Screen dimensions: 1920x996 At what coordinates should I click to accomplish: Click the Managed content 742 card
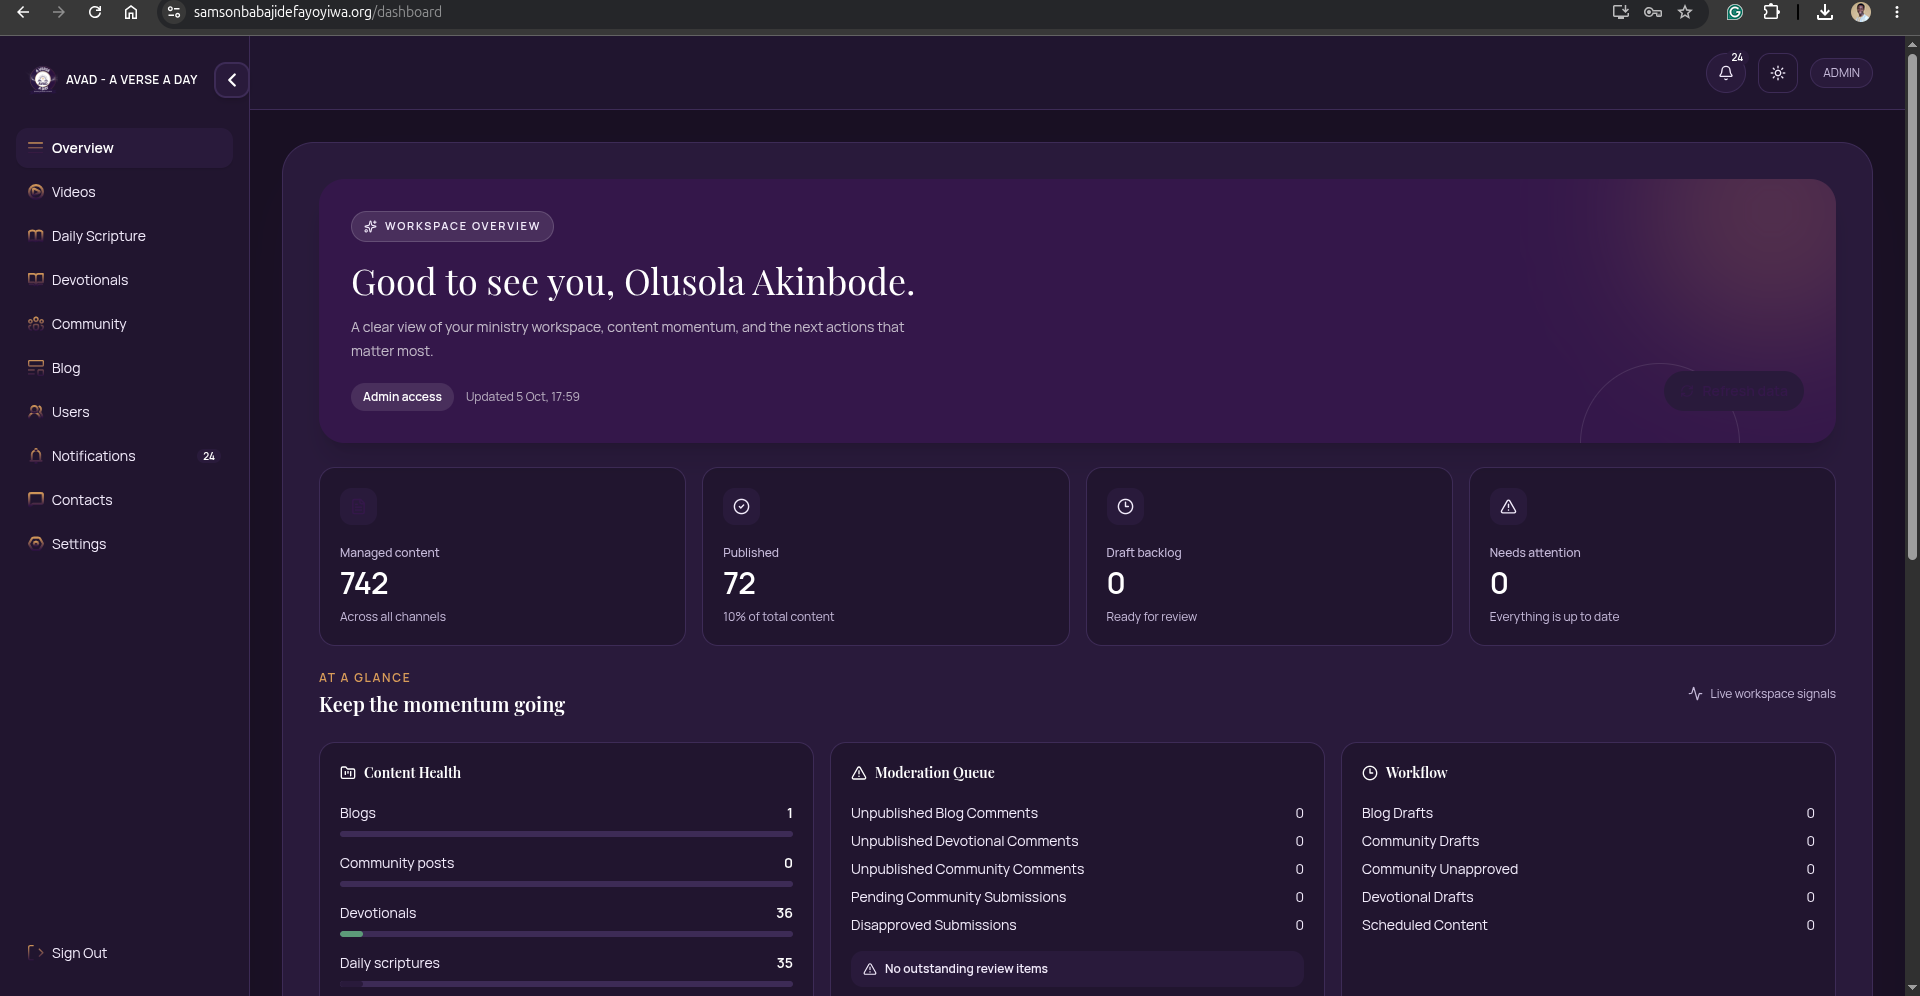502,557
